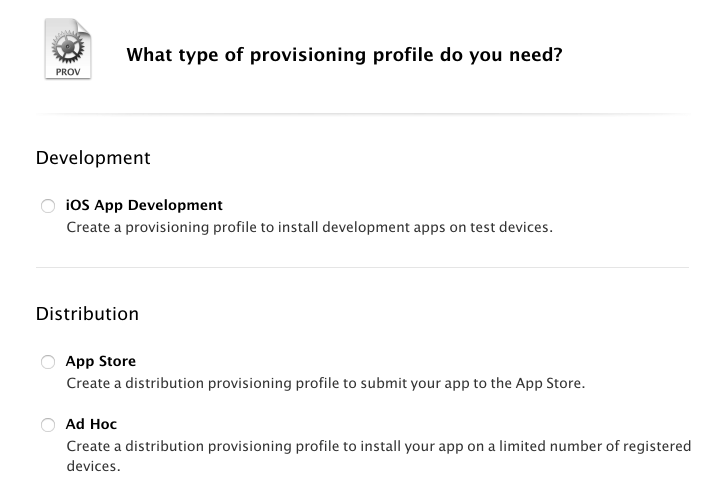Click the Development section heading
Viewport: 702px width, 498px height.
(93, 158)
